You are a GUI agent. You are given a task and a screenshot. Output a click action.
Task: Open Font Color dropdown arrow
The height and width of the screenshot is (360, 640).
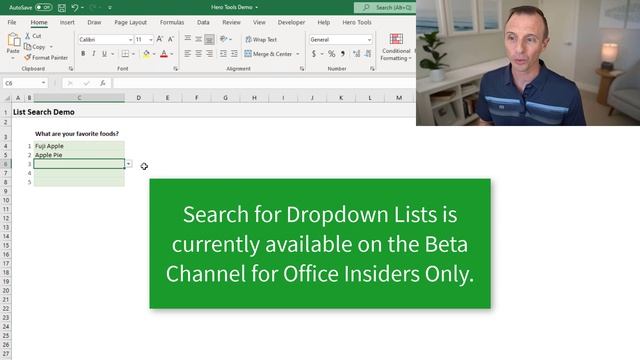pos(172,54)
